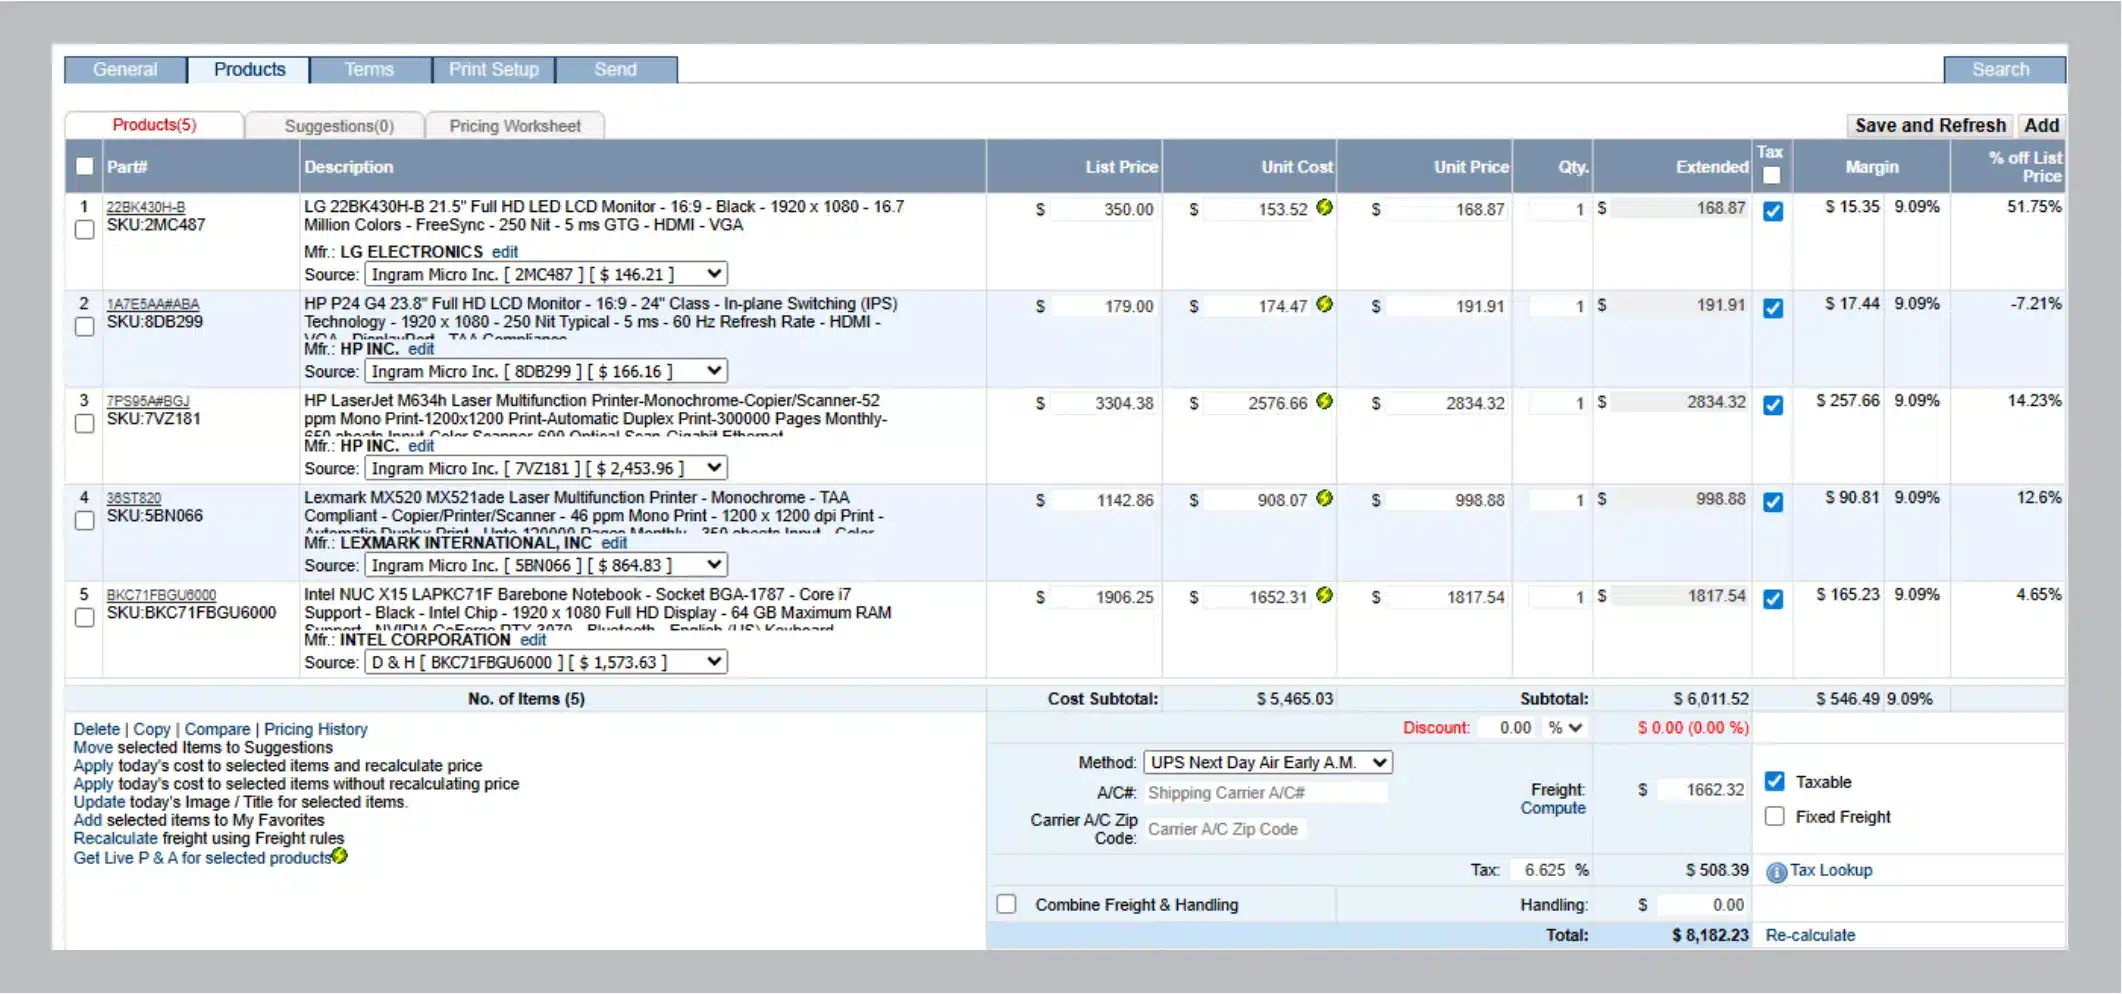Click the Re-calculate link
This screenshot has height=994, width=2122.
coord(1810,935)
